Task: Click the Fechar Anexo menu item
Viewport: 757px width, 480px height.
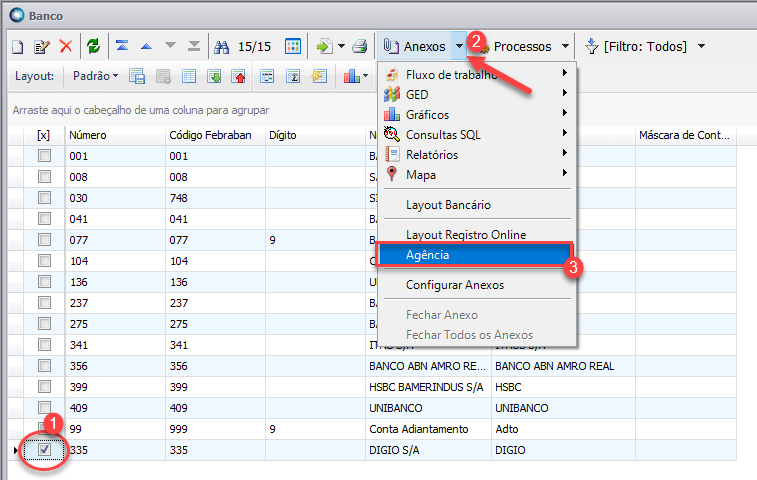Action: [x=477, y=315]
